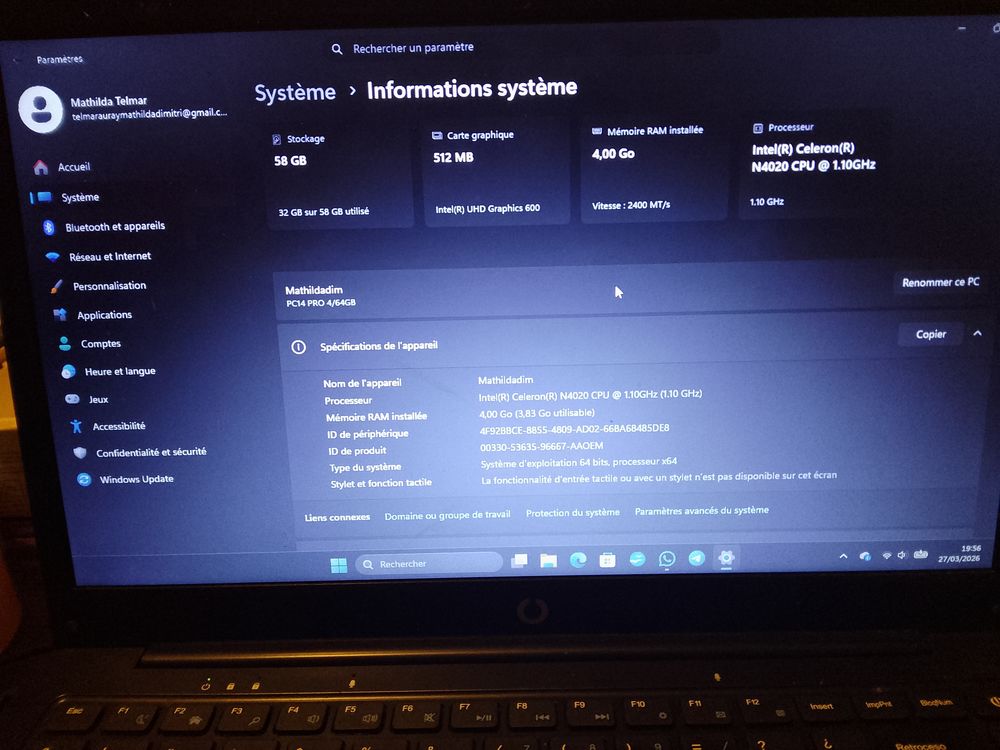The image size is (1000, 750).
Task: Click the Windows Update refresh icon
Action: point(84,480)
